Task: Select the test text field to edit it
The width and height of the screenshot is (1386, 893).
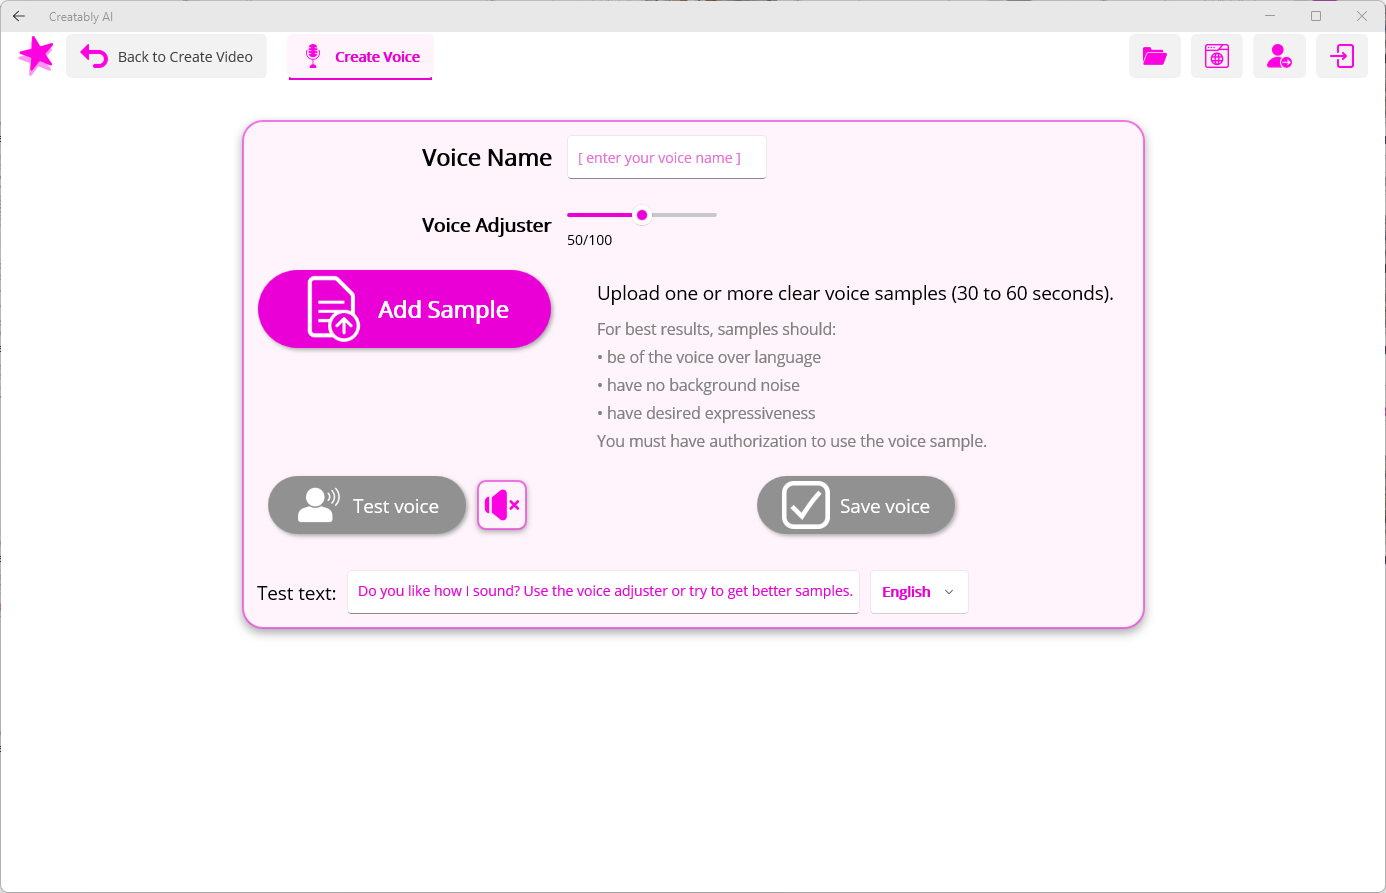Action: click(604, 591)
